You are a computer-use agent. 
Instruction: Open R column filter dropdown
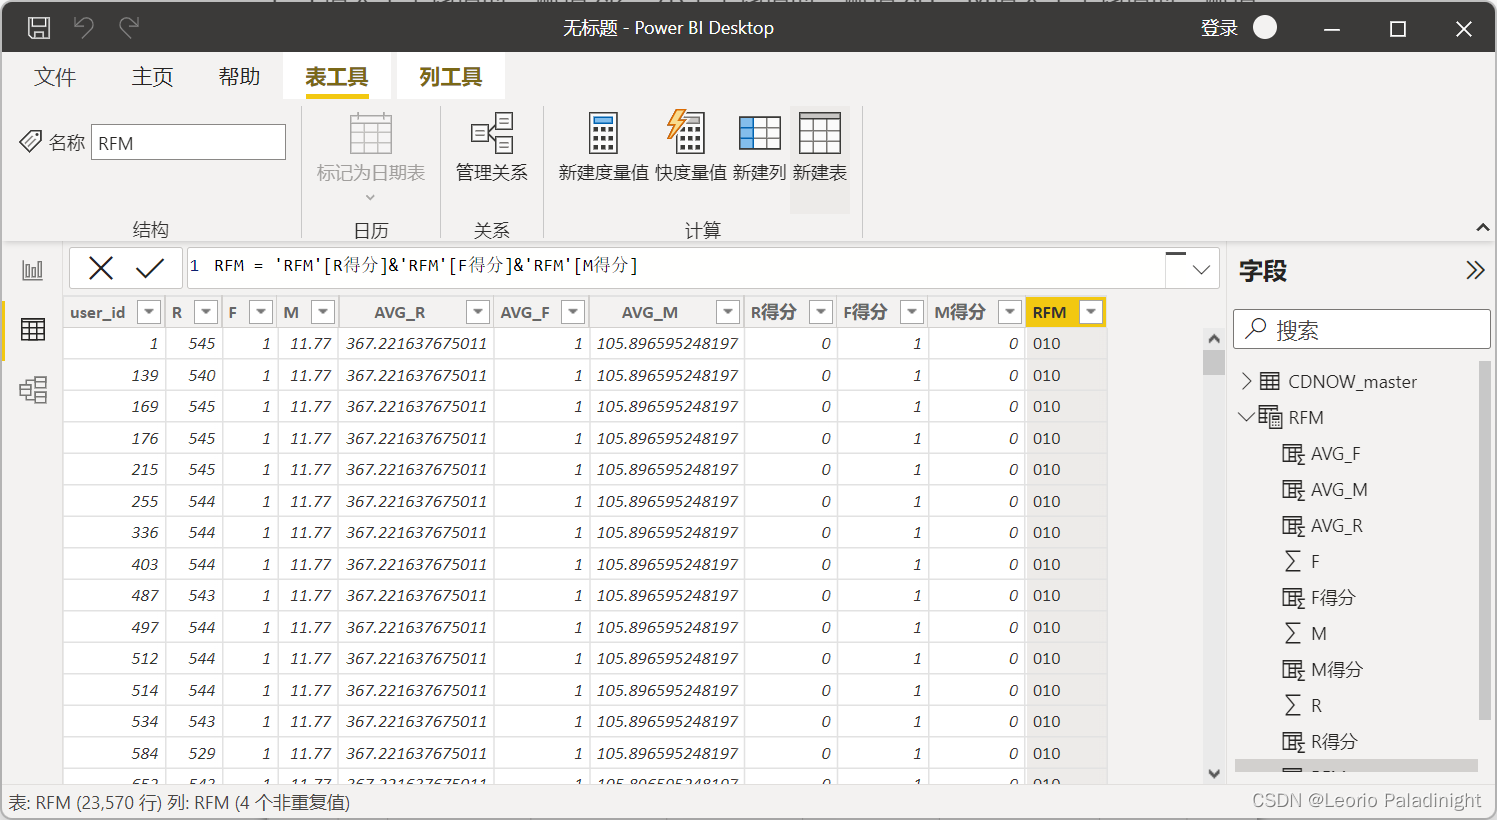coord(206,312)
